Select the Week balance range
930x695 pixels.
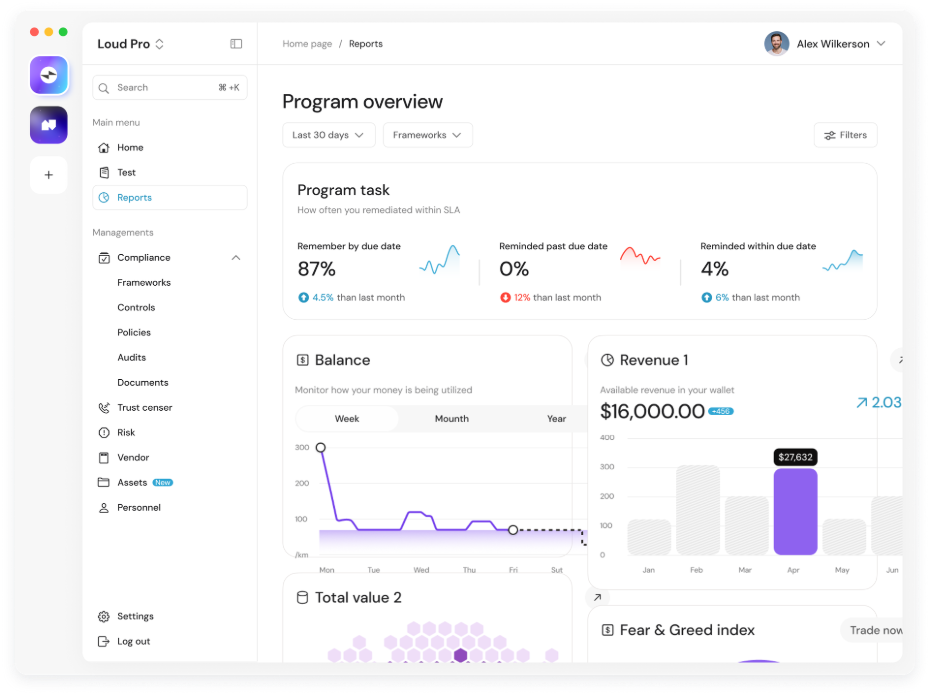347,419
